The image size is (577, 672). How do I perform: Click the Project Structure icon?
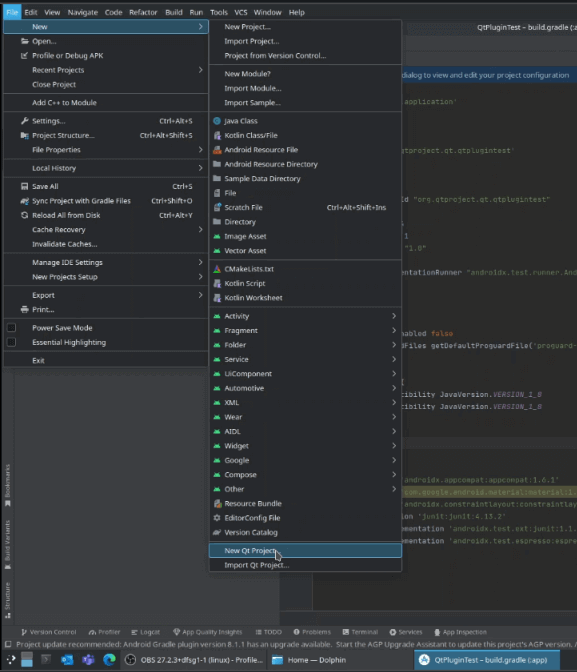24,135
